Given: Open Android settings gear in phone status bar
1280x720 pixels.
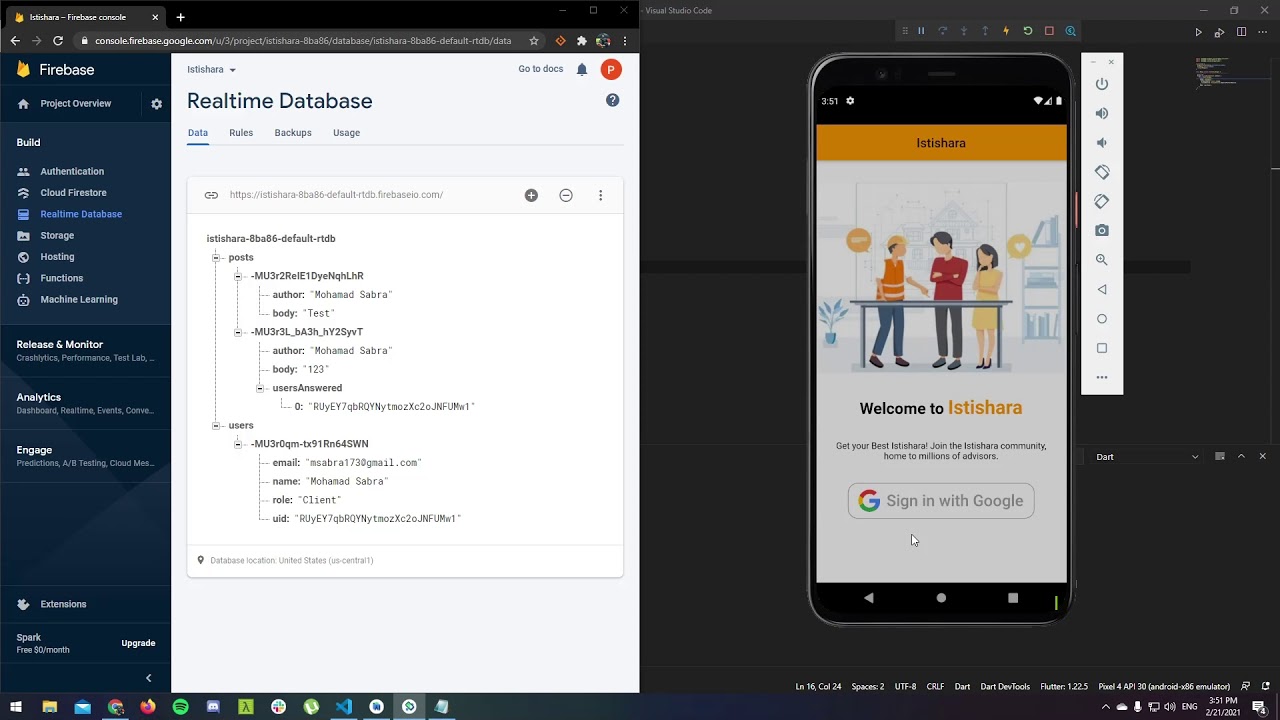Looking at the screenshot, I should pyautogui.click(x=850, y=101).
